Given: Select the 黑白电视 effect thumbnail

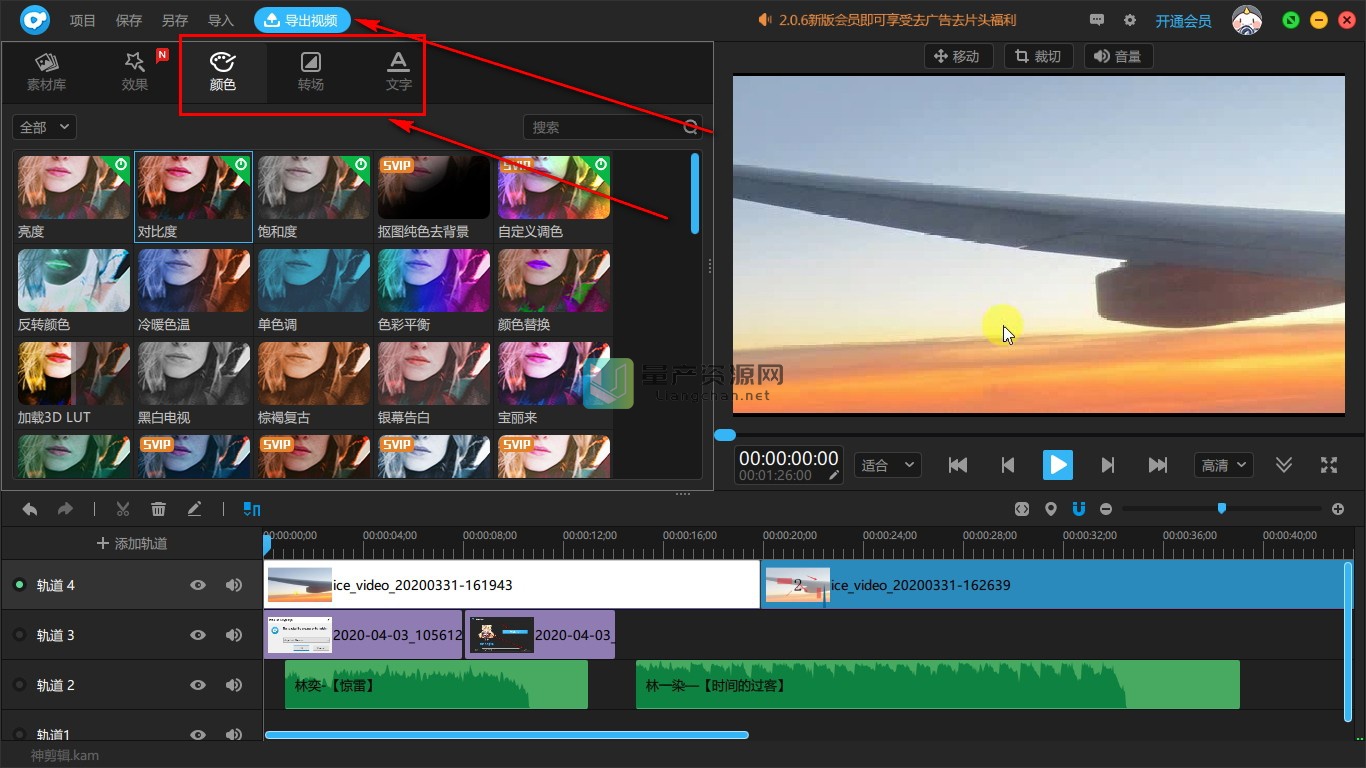Looking at the screenshot, I should [194, 373].
